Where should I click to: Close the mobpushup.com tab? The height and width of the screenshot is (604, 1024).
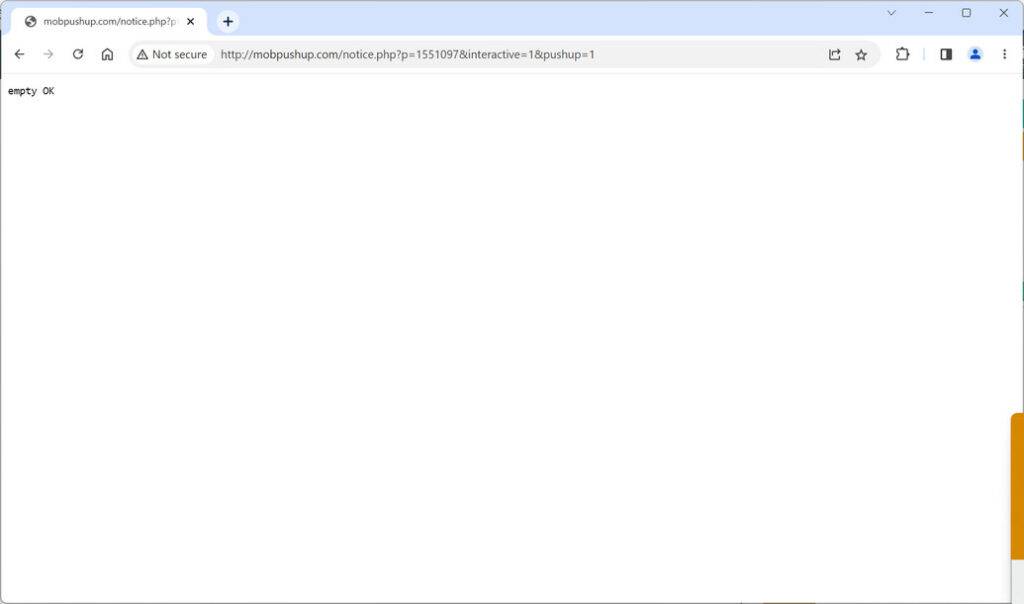coord(190,21)
